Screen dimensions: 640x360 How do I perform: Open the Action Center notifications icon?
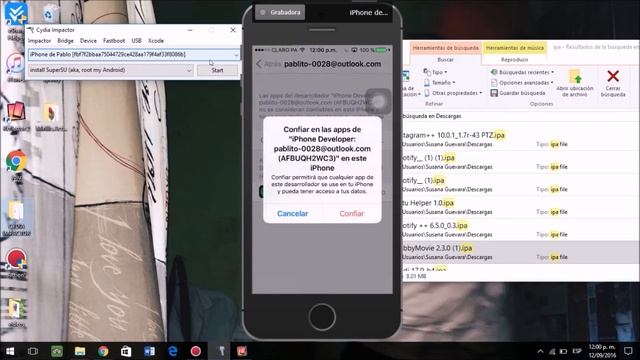tap(629, 351)
